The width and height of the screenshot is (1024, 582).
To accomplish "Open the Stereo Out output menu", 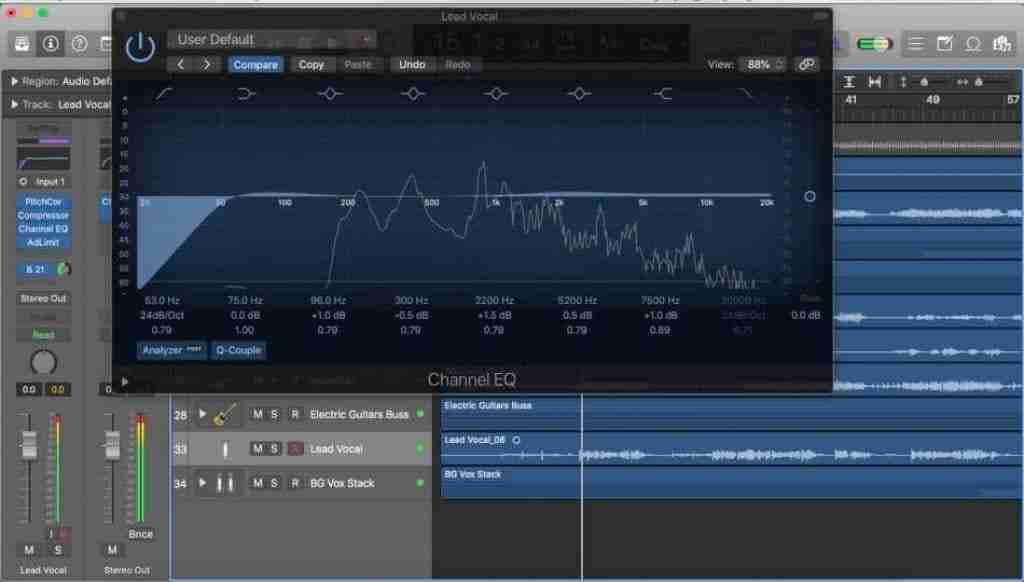I will pyautogui.click(x=42, y=296).
